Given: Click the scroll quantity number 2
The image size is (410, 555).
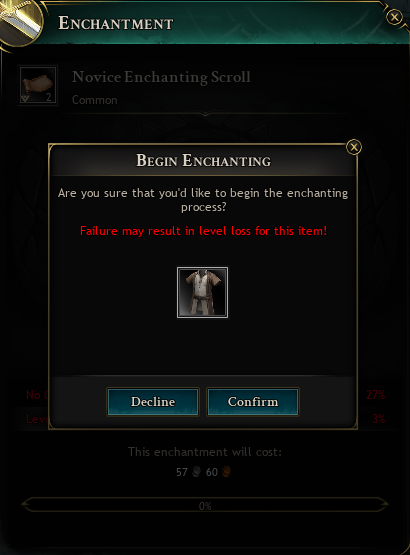Looking at the screenshot, I should point(49,97).
